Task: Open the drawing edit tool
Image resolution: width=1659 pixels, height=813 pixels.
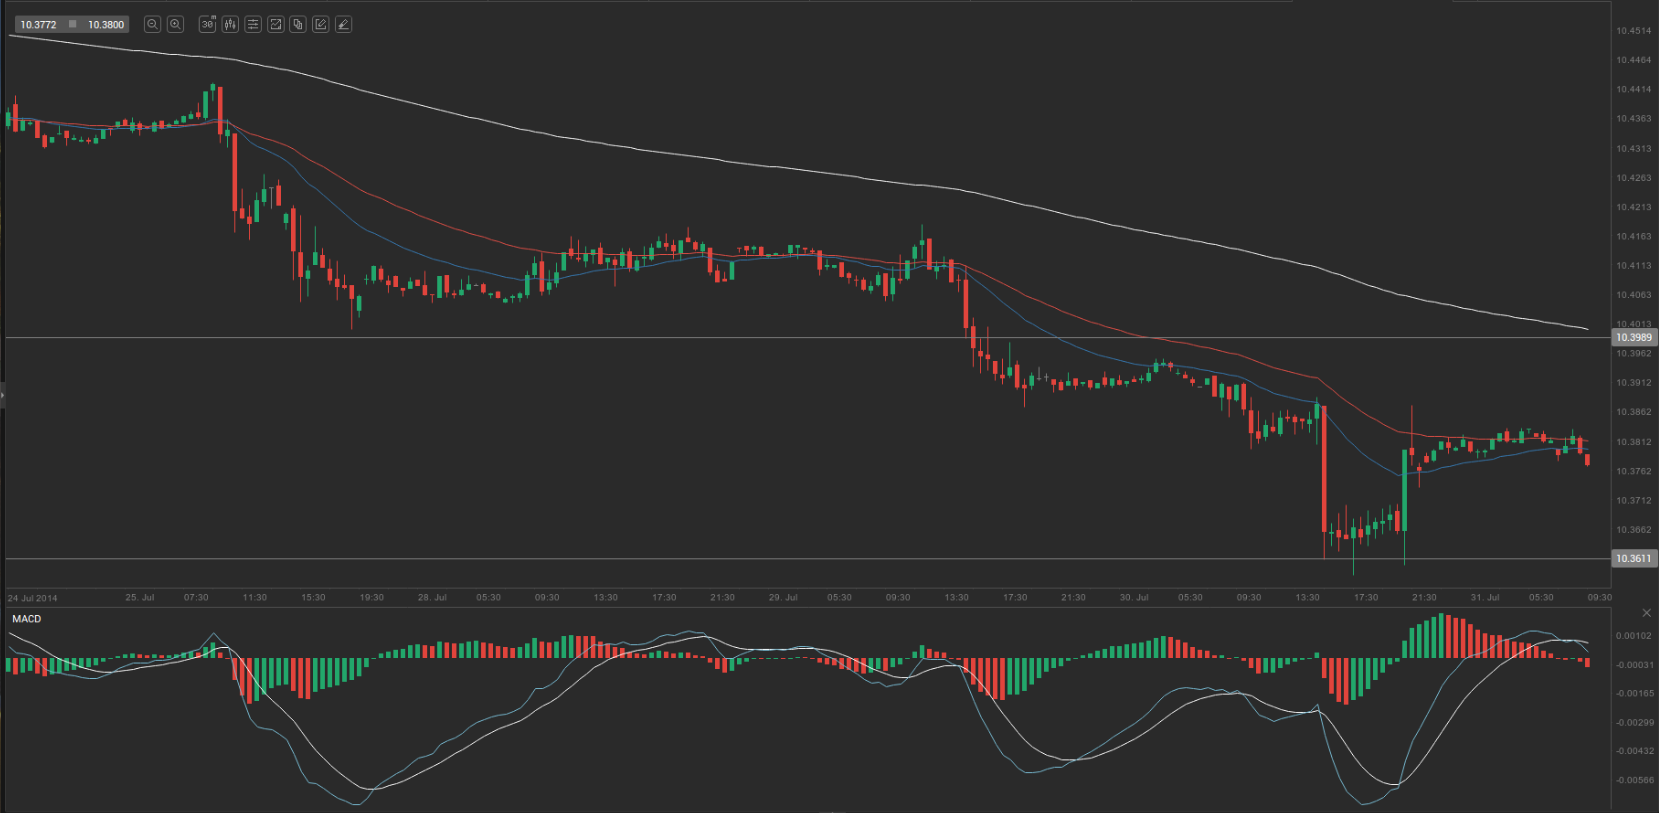Action: pyautogui.click(x=321, y=24)
